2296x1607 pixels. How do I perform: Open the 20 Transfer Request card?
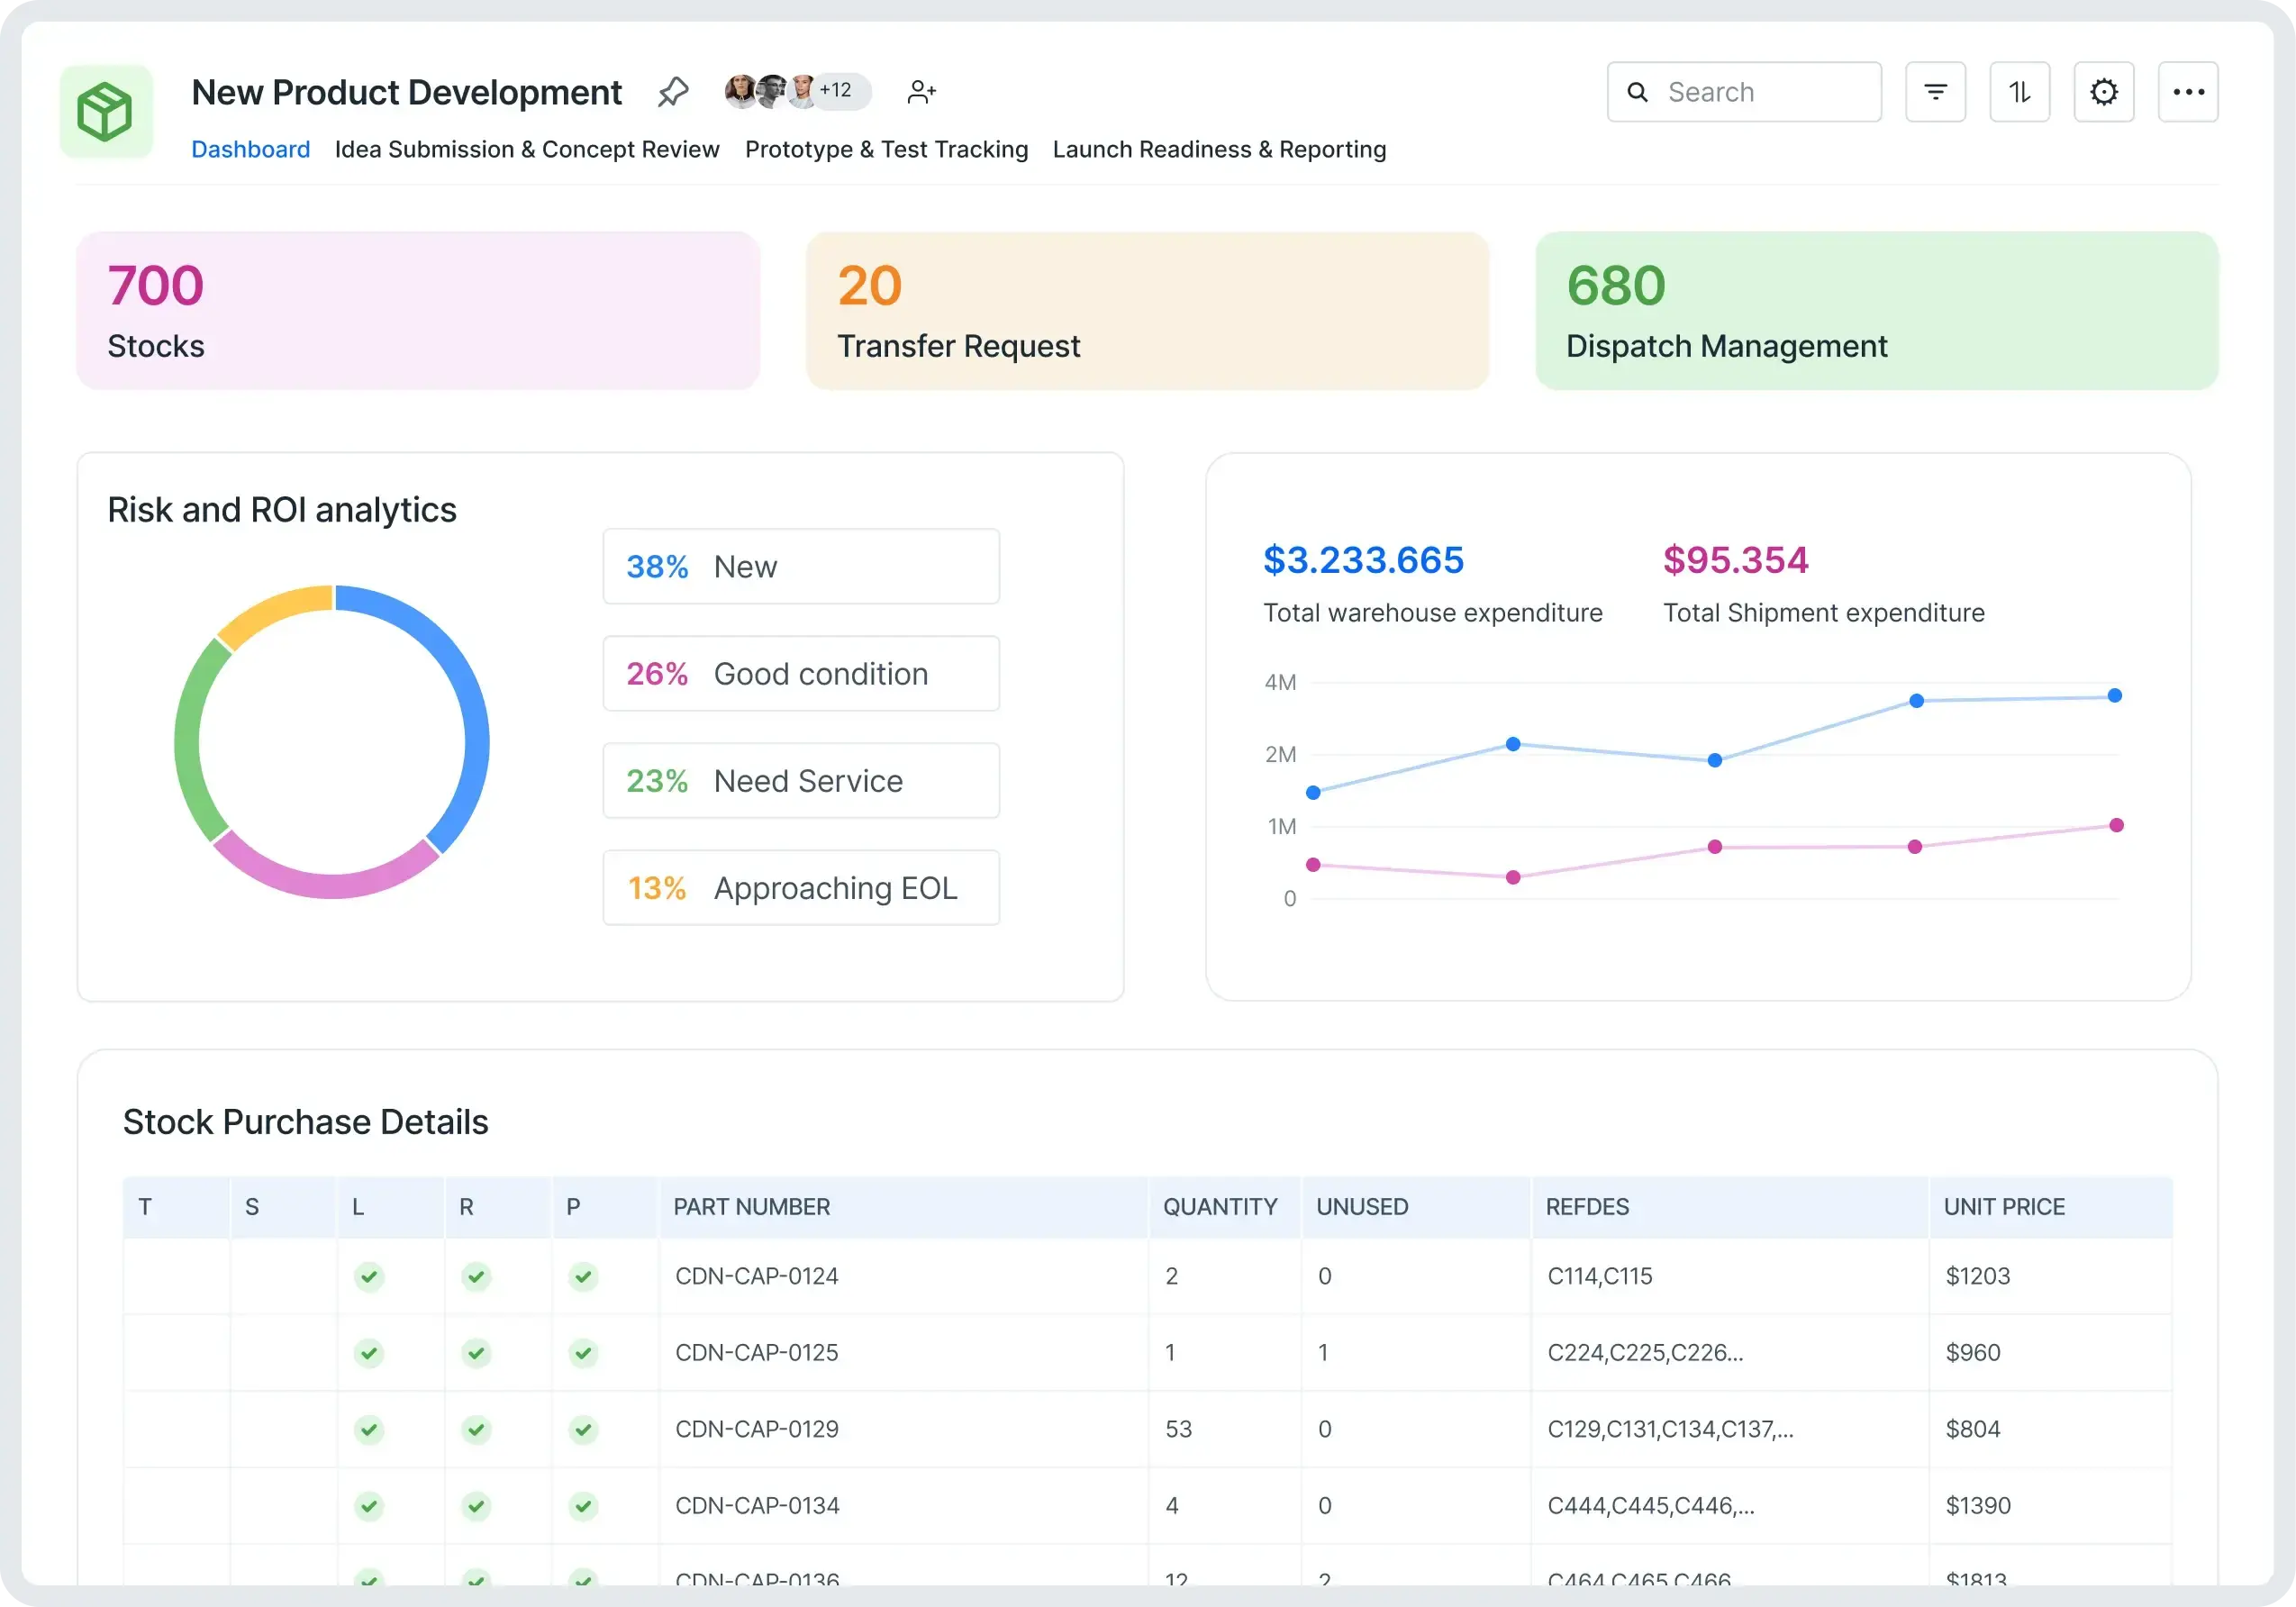(x=1147, y=311)
